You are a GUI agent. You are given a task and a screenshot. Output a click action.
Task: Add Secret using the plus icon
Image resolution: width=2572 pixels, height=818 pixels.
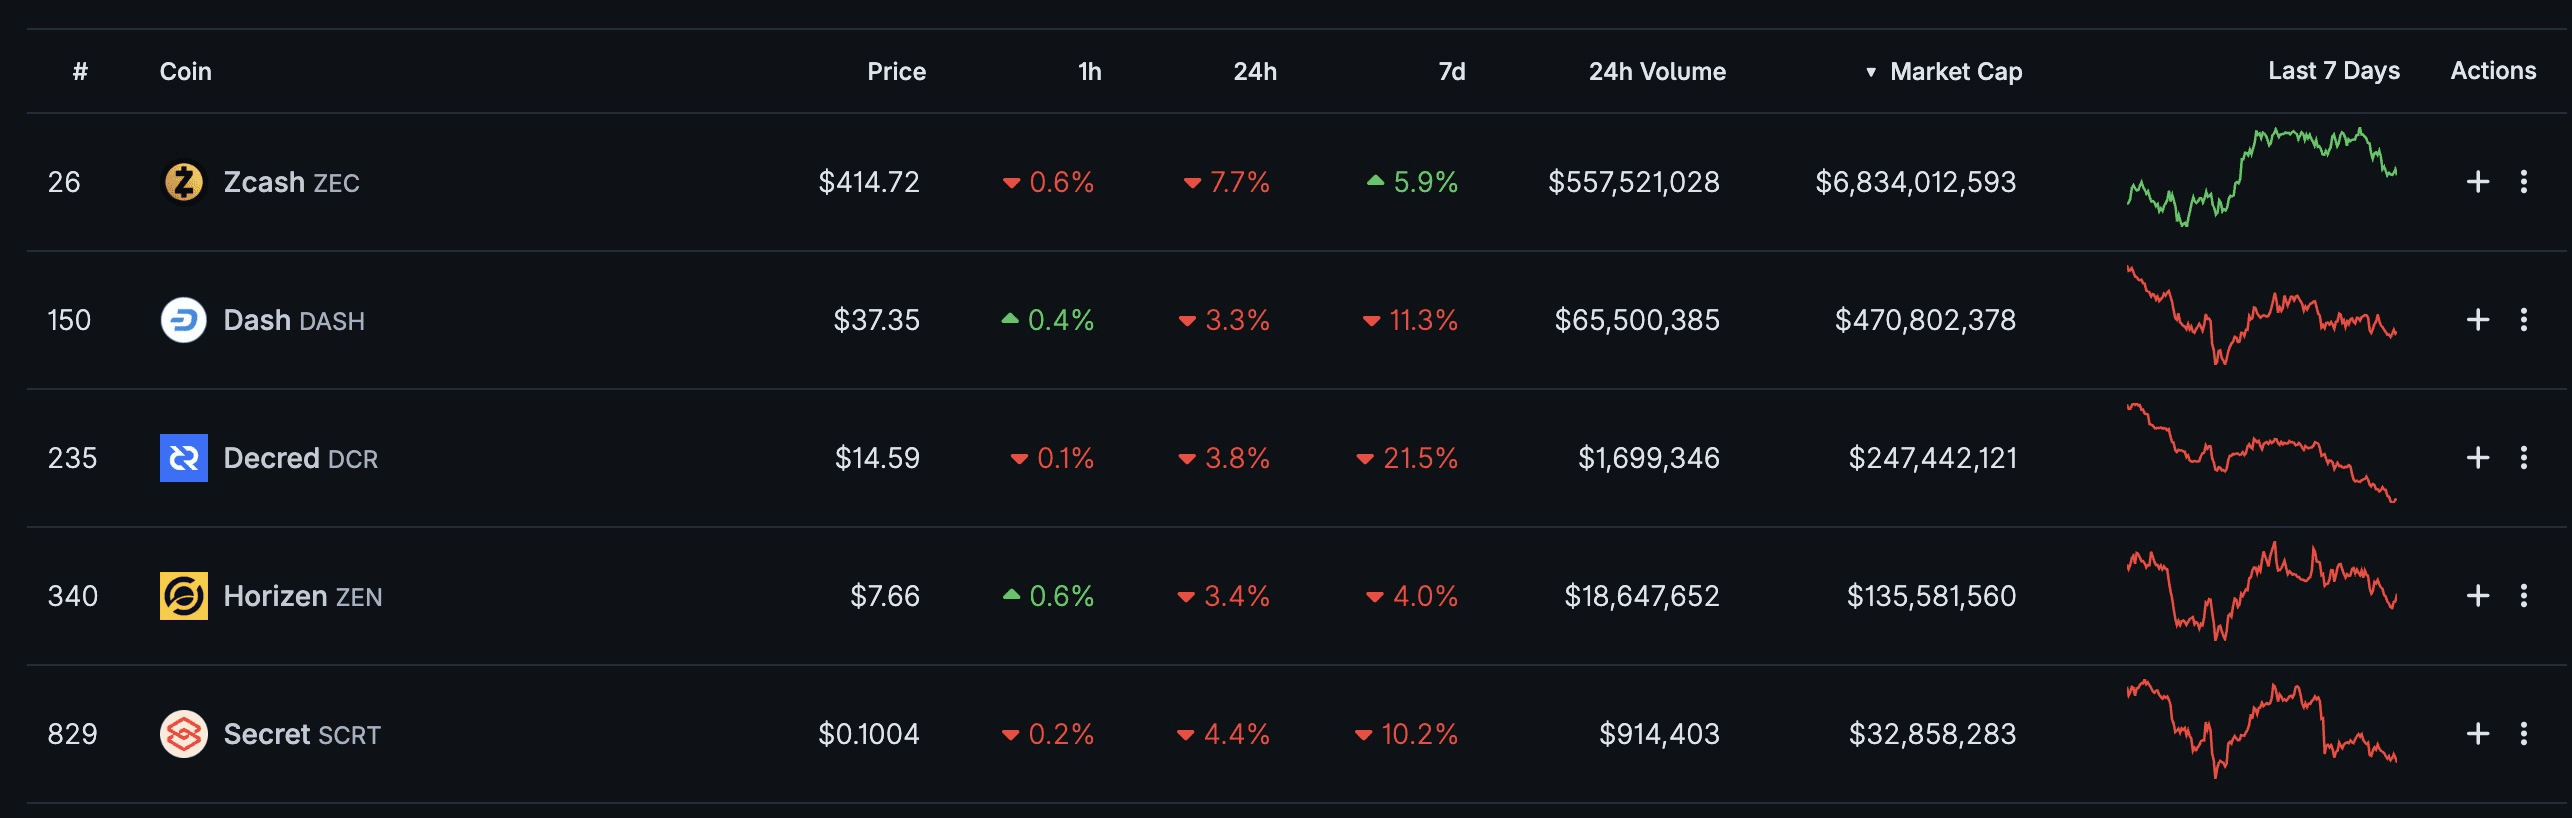(2477, 734)
